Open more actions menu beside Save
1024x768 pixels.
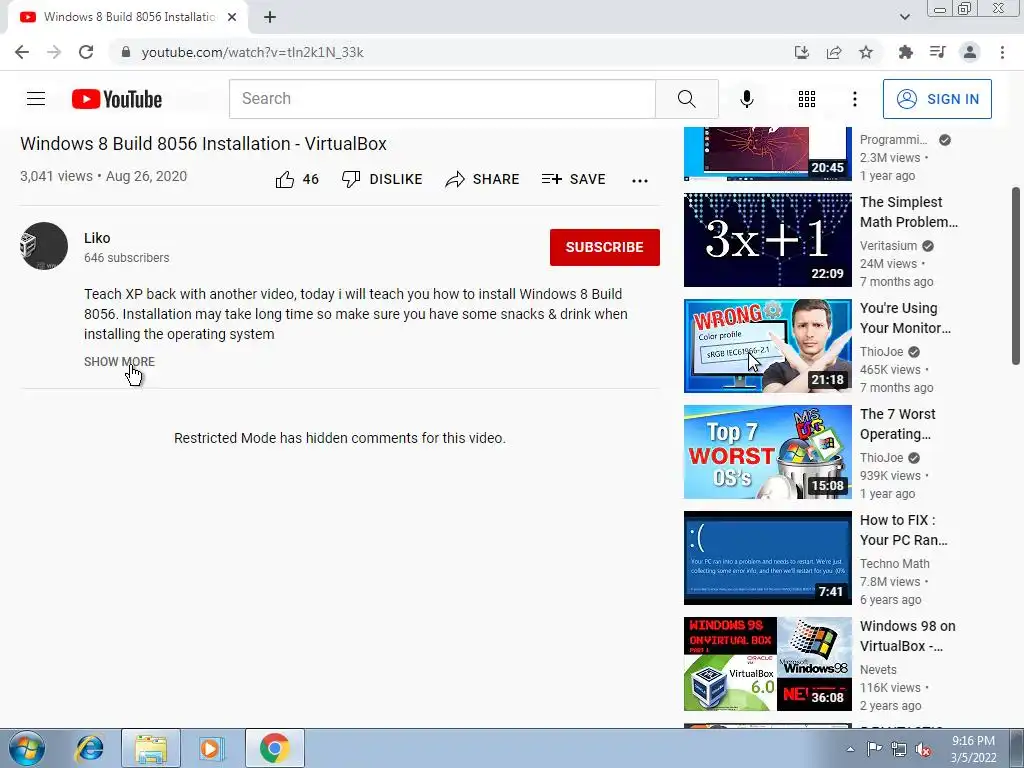point(640,180)
